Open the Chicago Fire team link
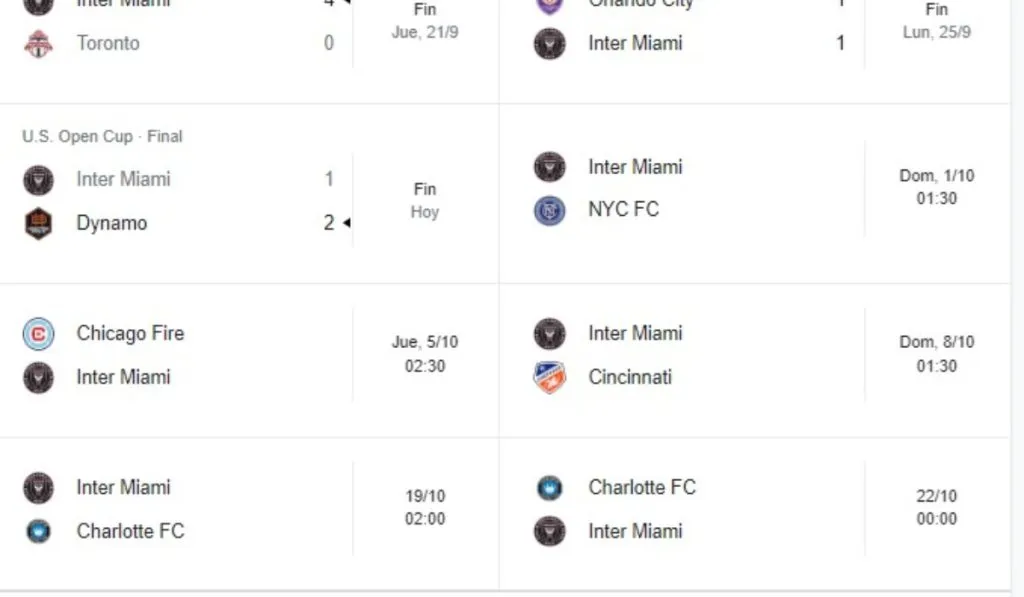Screen dimensions: 1024x597 (130, 334)
